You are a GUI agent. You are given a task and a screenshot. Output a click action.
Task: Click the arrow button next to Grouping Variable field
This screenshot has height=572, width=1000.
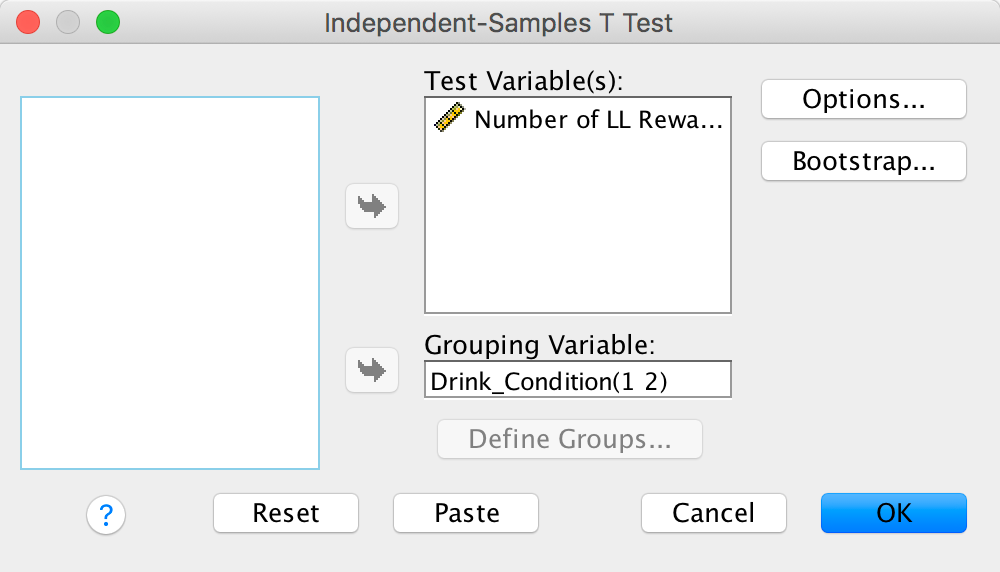pos(372,371)
